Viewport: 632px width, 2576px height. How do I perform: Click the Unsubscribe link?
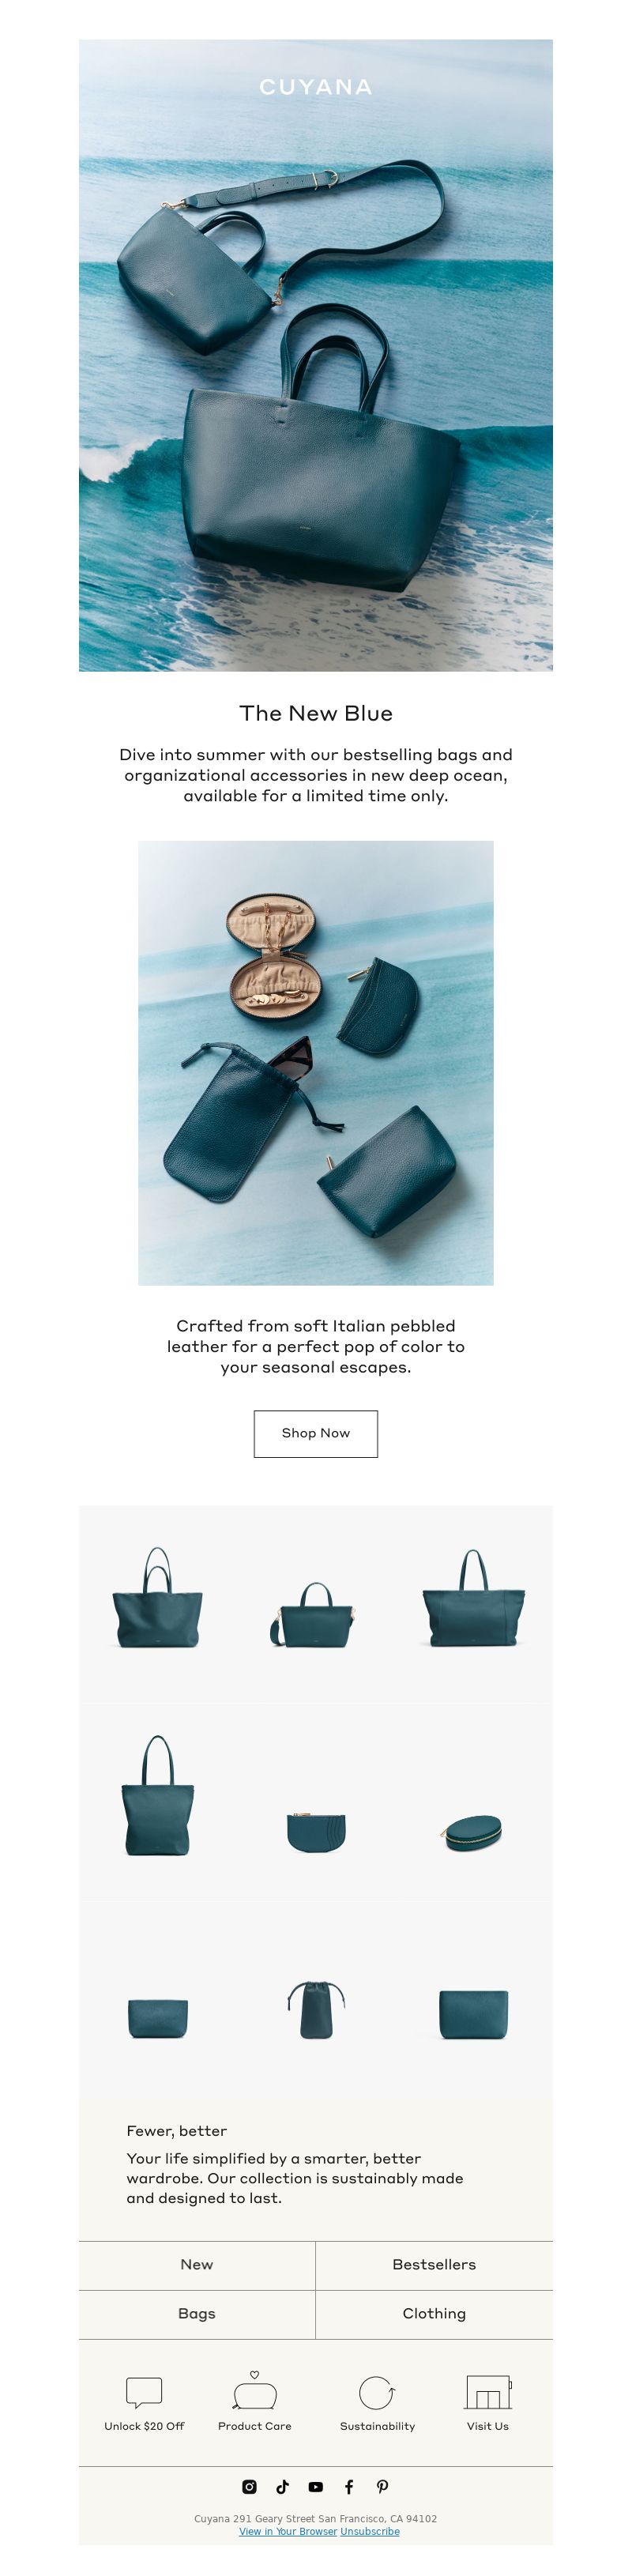[370, 2531]
